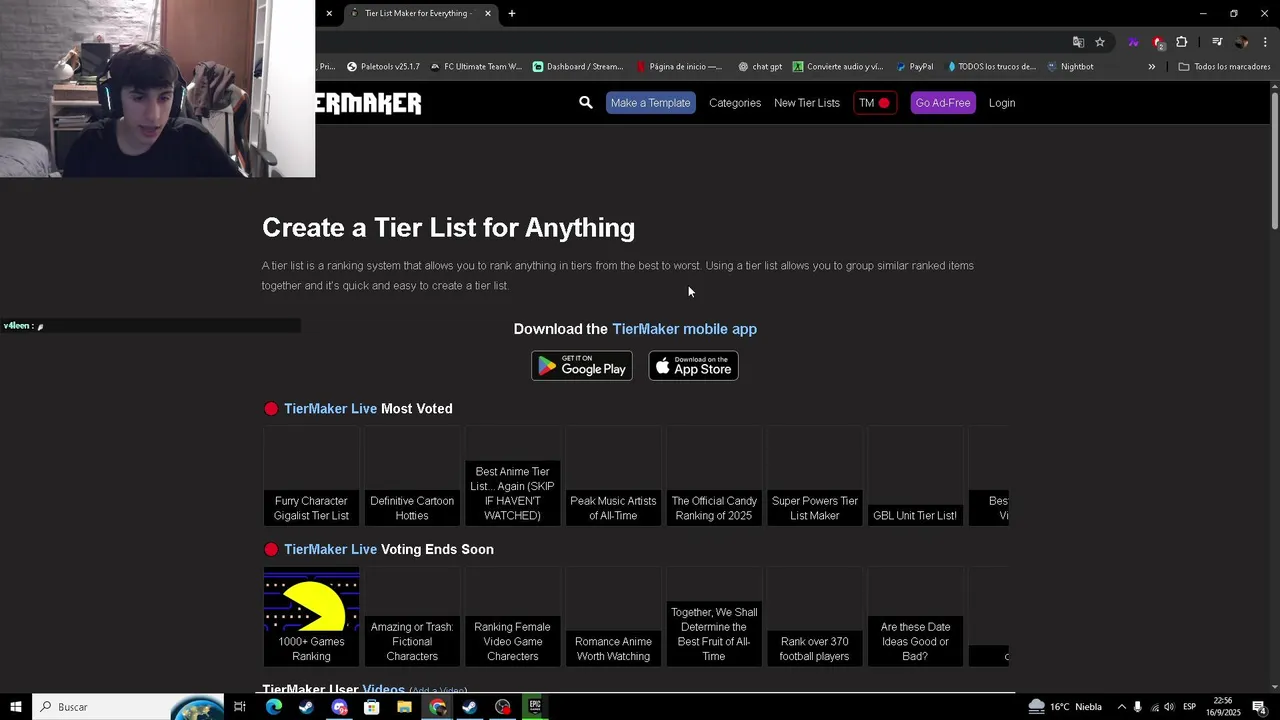1280x720 pixels.
Task: Click the Google Play download badge
Action: (x=582, y=366)
